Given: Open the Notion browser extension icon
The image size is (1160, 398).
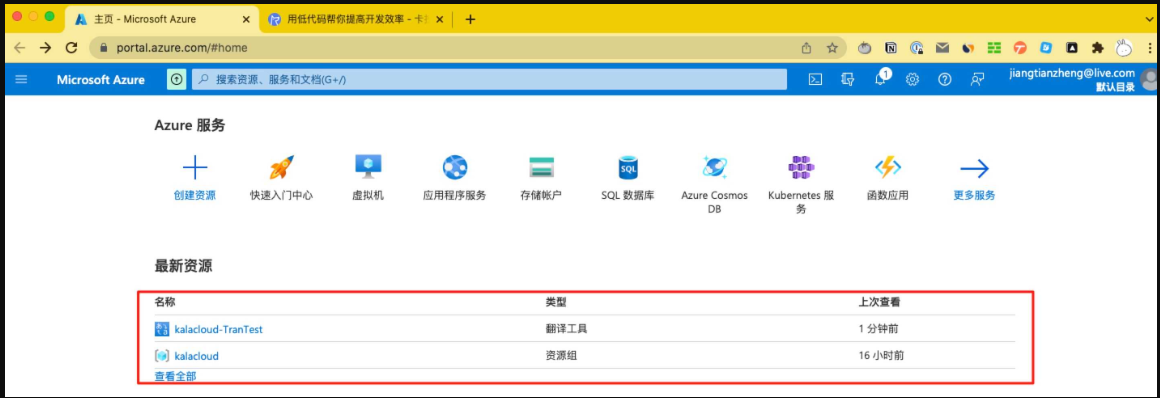Looking at the screenshot, I should pos(891,48).
